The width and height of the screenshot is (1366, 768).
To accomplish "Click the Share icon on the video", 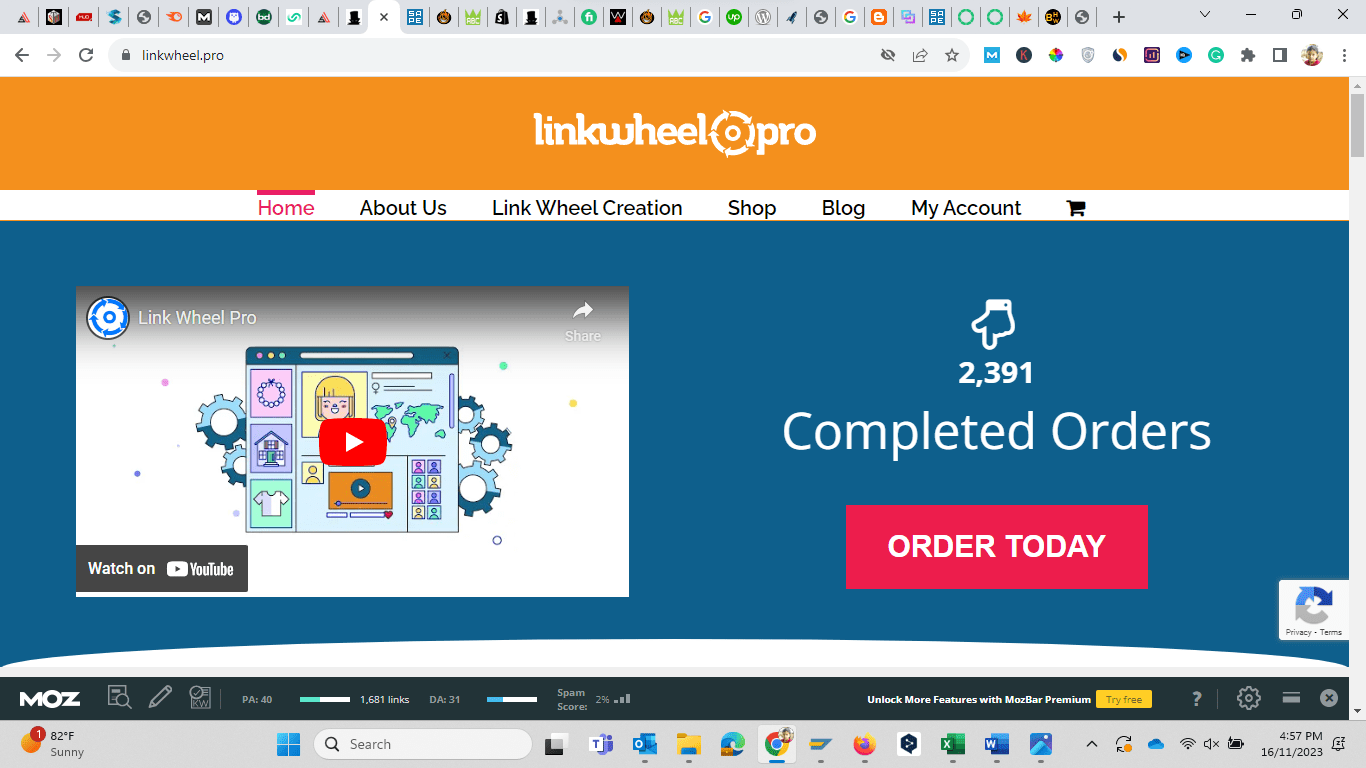I will pyautogui.click(x=583, y=319).
